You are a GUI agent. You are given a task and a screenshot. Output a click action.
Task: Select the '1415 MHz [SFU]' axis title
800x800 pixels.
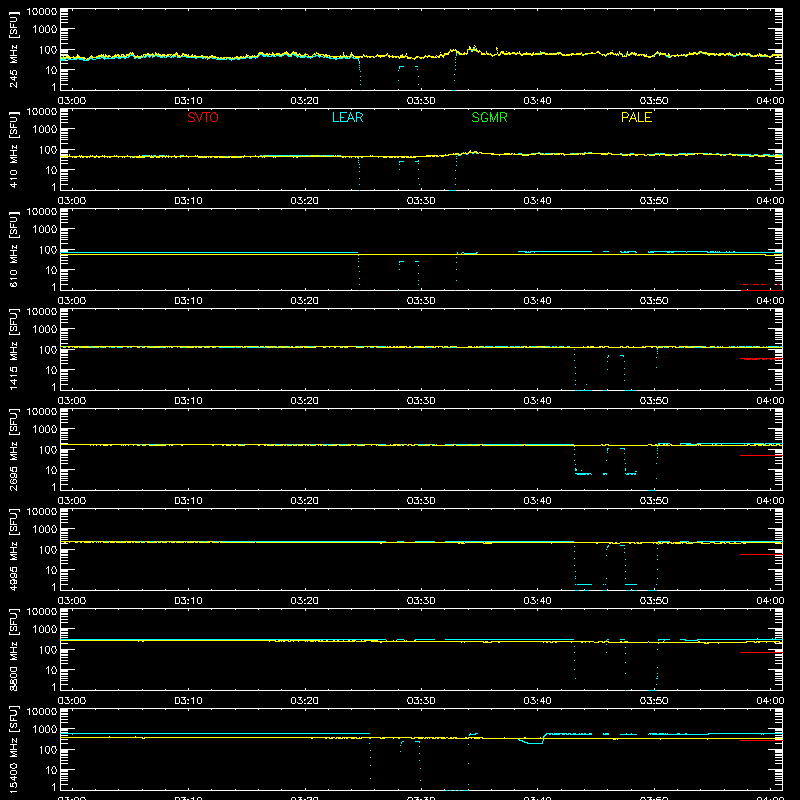pos(13,350)
